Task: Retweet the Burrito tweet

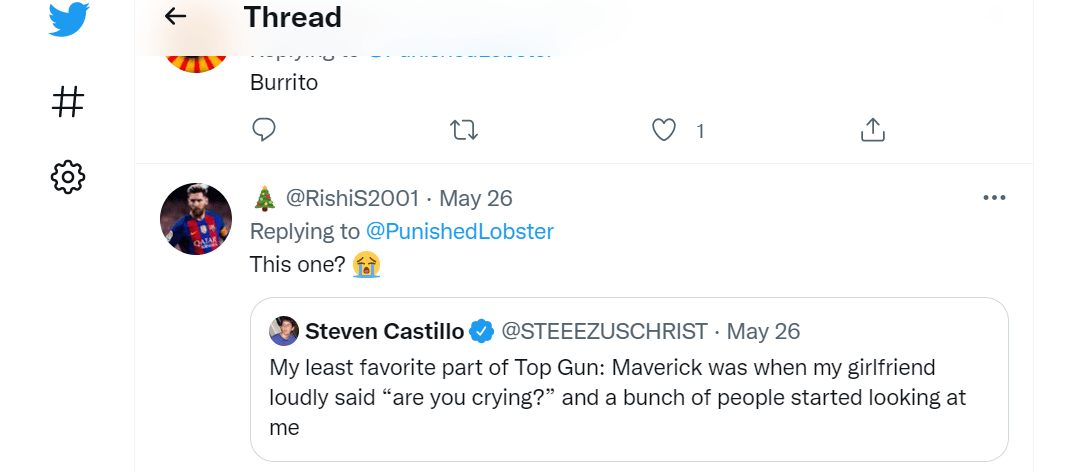Action: point(464,130)
